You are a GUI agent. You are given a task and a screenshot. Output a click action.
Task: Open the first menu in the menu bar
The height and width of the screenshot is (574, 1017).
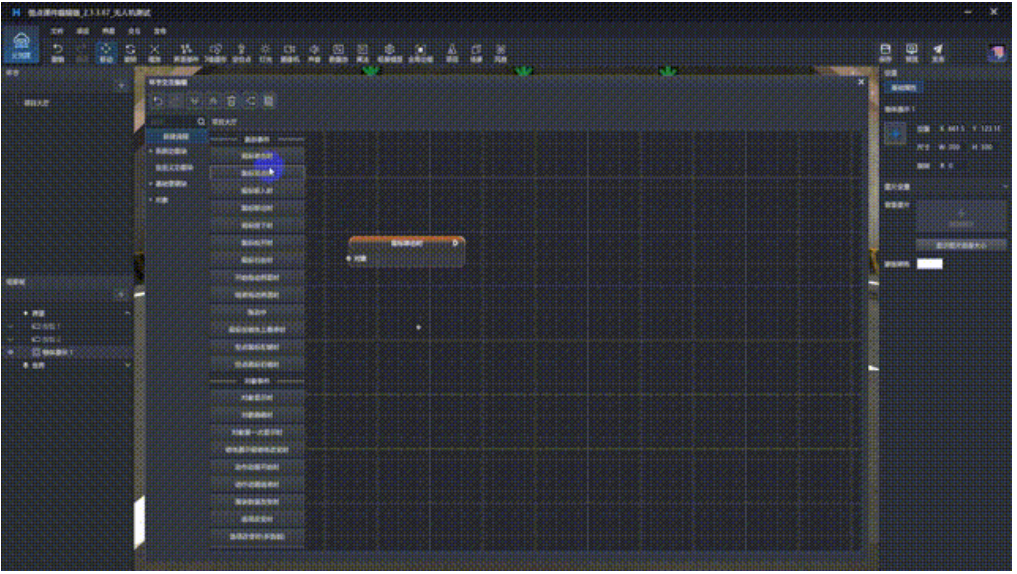click(x=57, y=32)
